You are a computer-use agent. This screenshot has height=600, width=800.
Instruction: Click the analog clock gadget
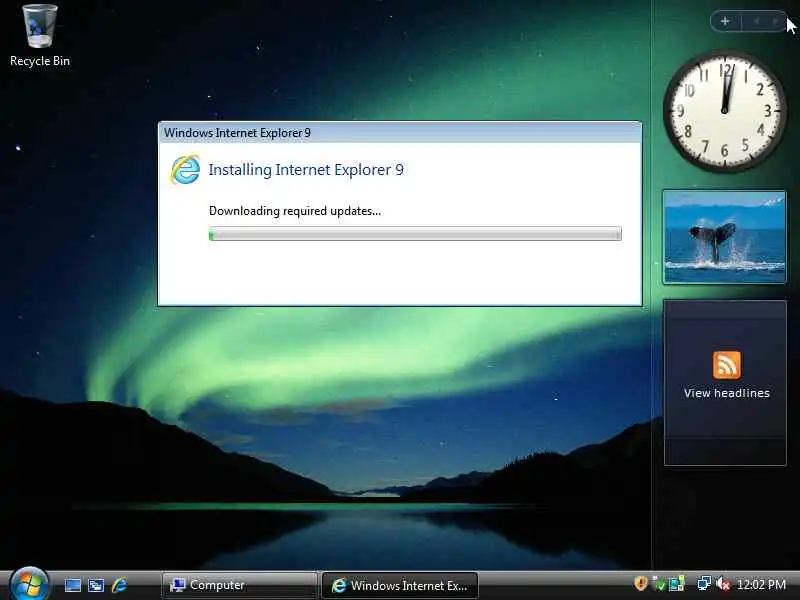724,110
